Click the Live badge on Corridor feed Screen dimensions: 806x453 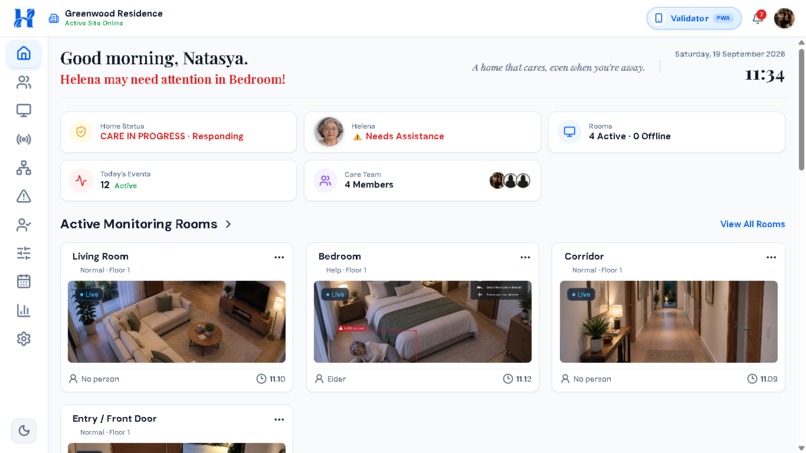[581, 295]
